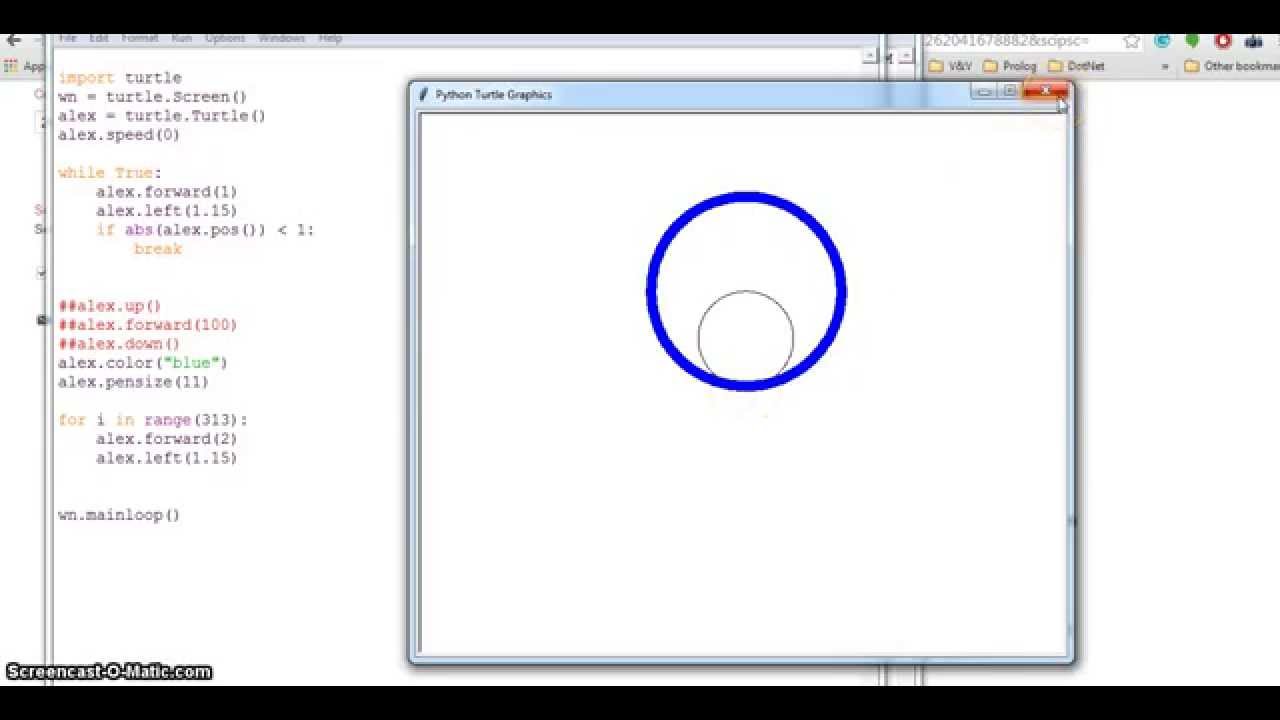Open the Other bookmarks folder
This screenshot has width=1280, height=720.
tap(1231, 66)
